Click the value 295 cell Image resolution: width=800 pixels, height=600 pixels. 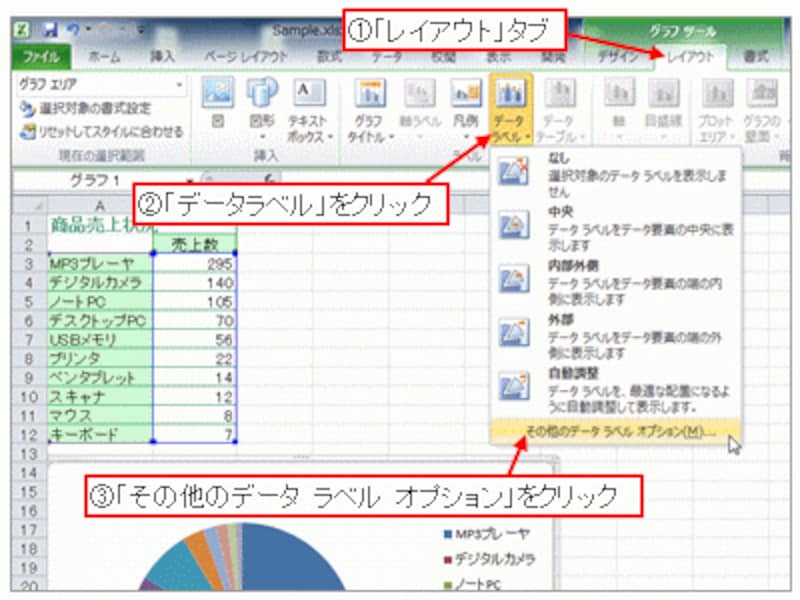[x=195, y=264]
